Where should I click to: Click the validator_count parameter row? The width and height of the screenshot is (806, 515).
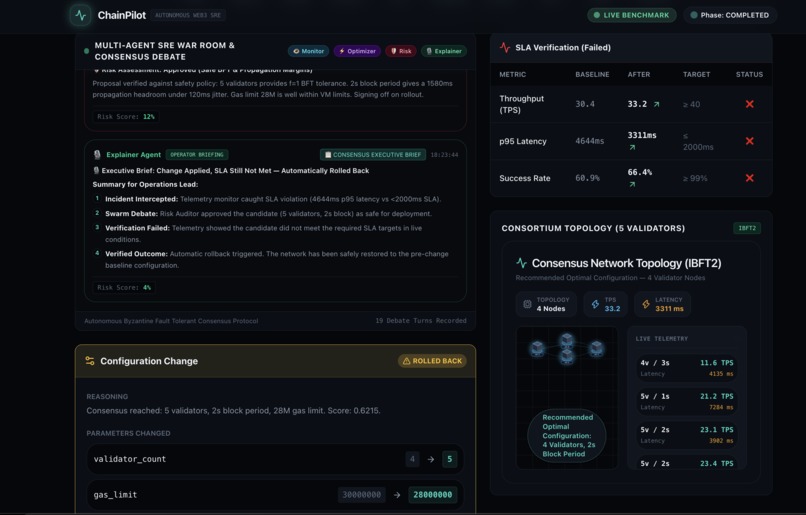[x=275, y=459]
